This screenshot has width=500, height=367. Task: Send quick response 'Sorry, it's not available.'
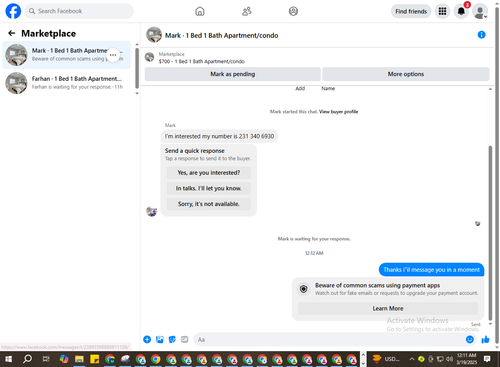(x=209, y=204)
